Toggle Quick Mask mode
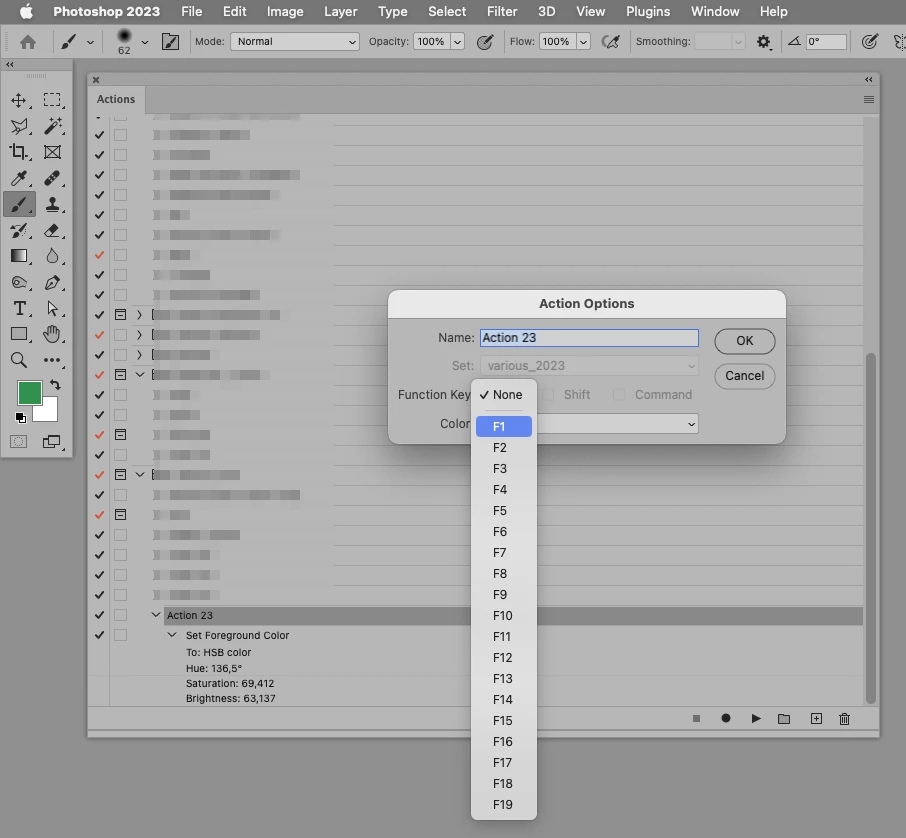The image size is (906, 838). 18,442
